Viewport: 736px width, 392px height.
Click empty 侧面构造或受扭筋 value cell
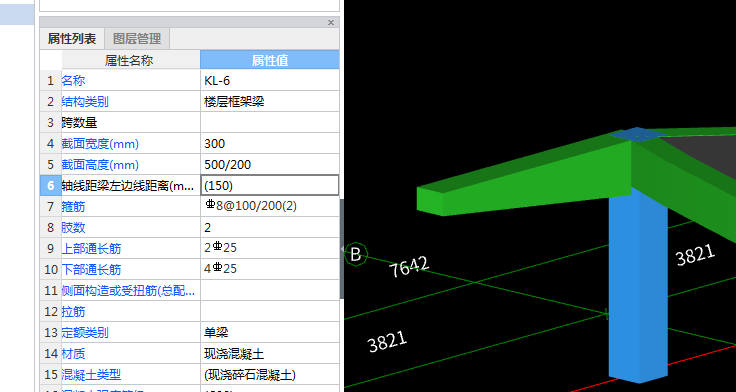pos(269,291)
